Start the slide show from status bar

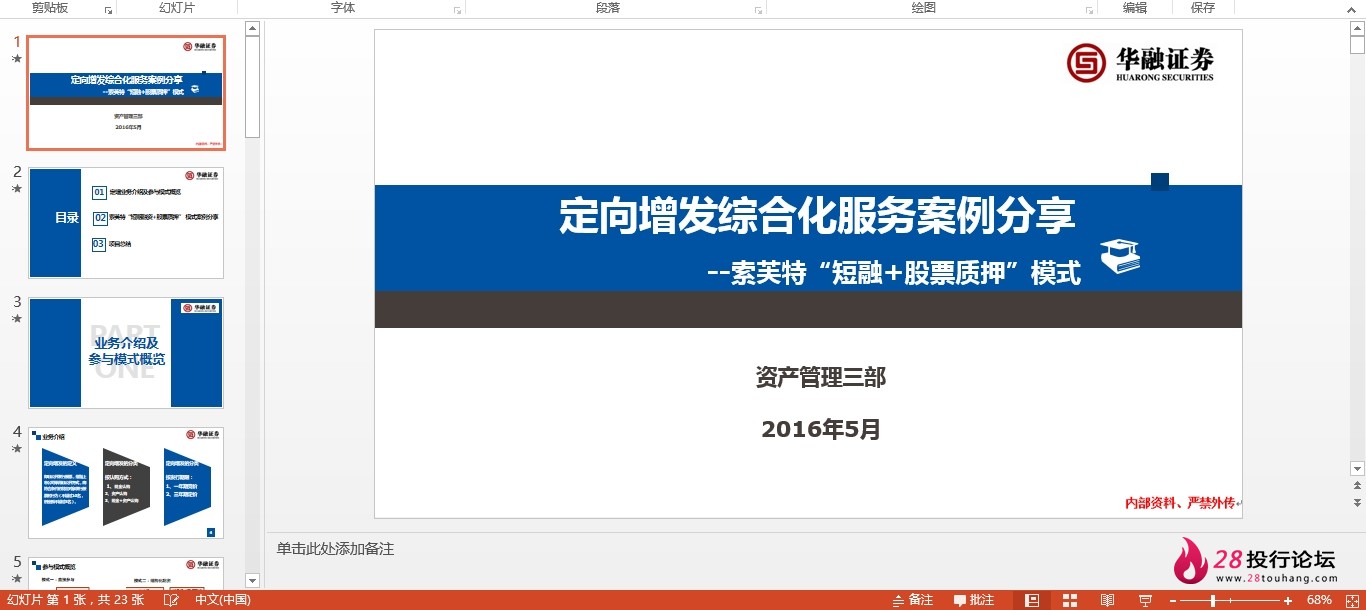pos(1144,600)
